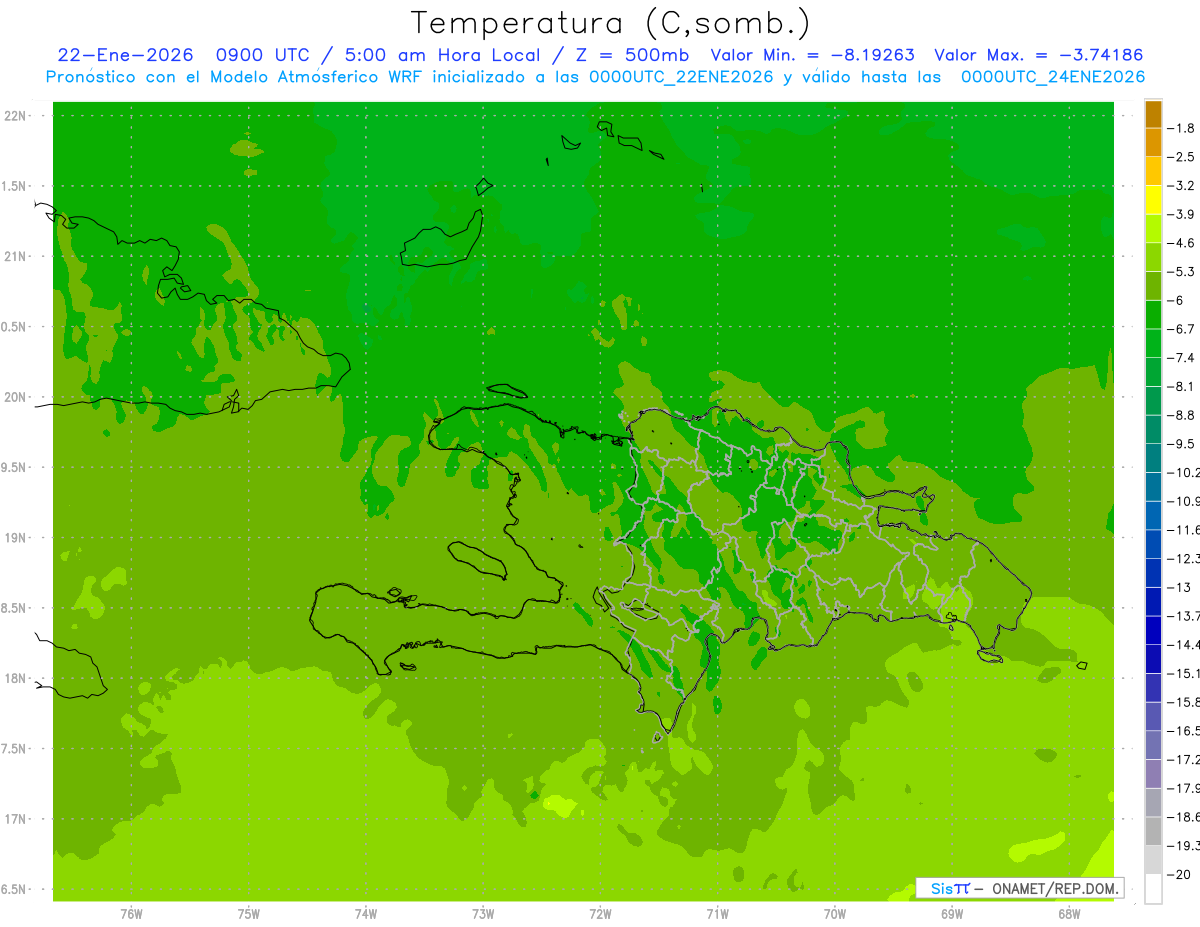Click the "-8.1" legend value
This screenshot has height=927, width=1200.
pyautogui.click(x=1182, y=386)
